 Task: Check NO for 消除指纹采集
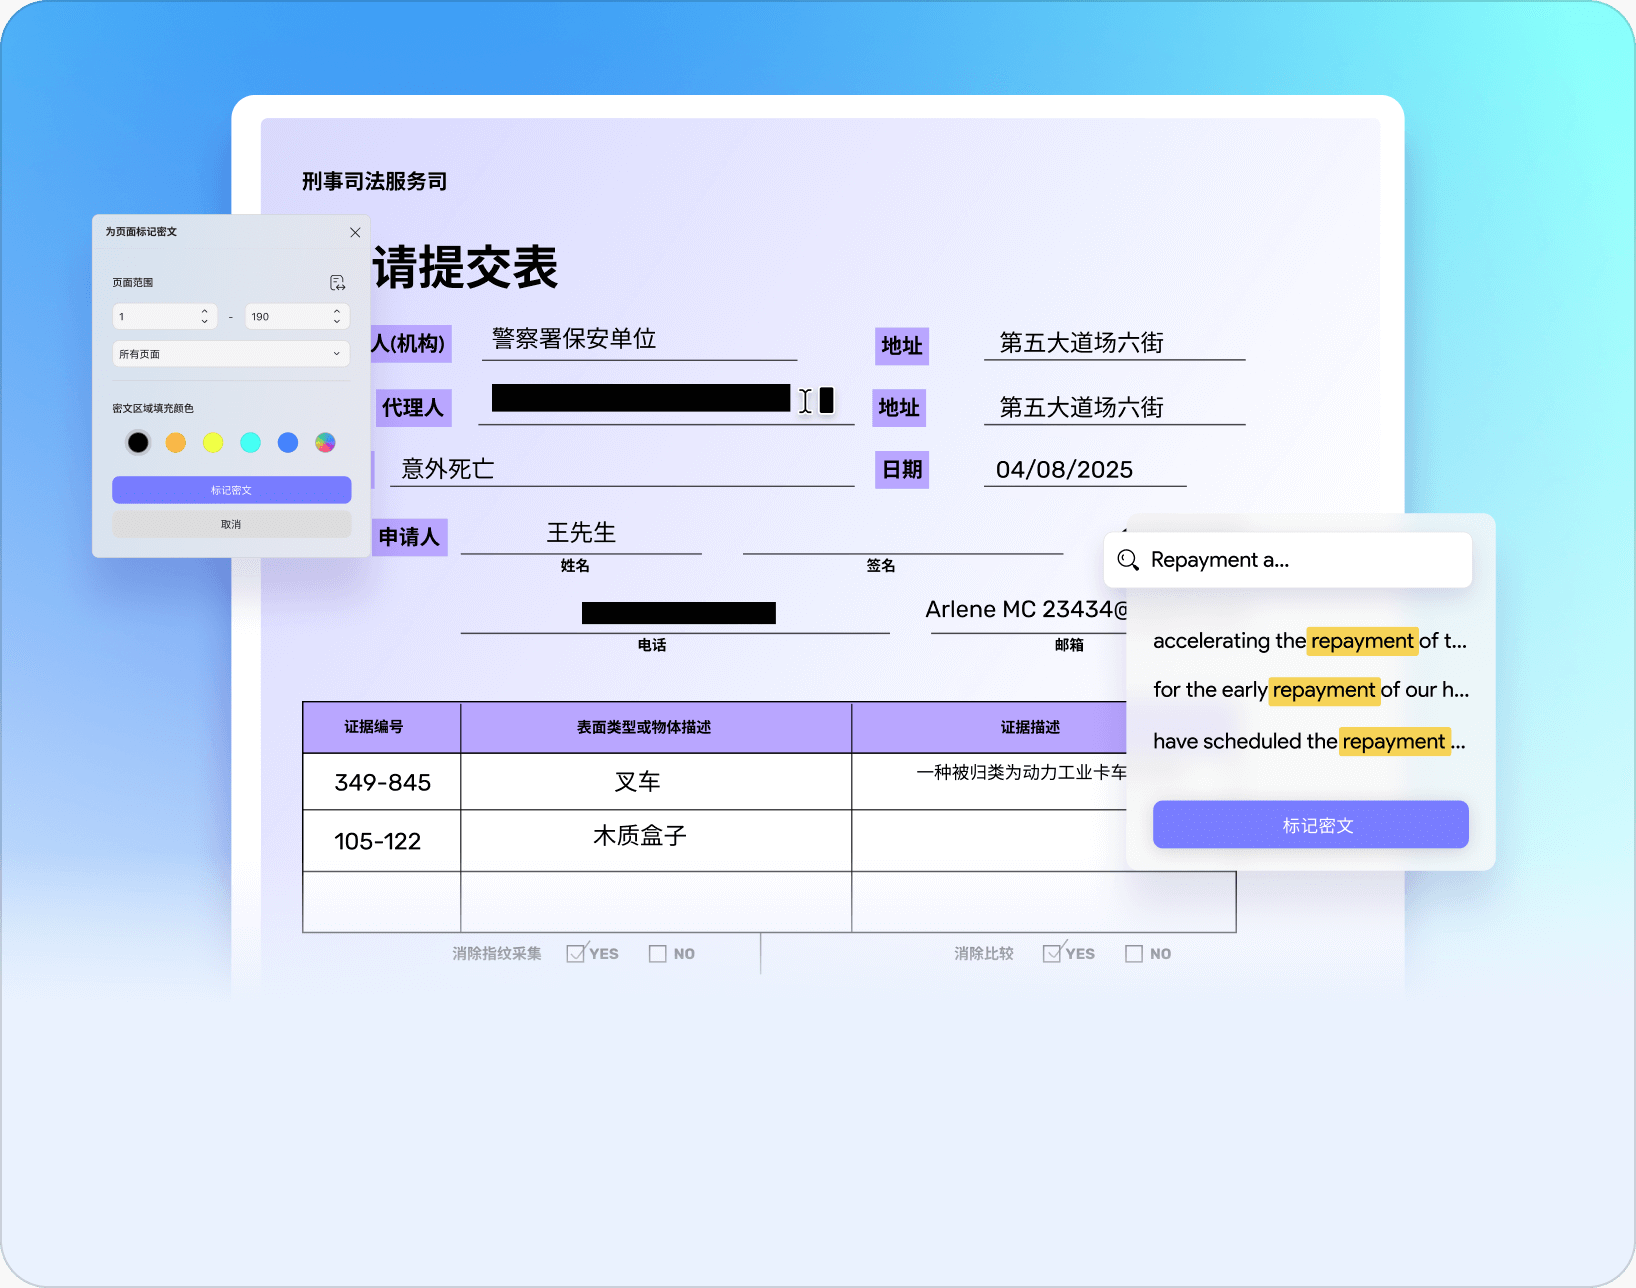tap(658, 954)
